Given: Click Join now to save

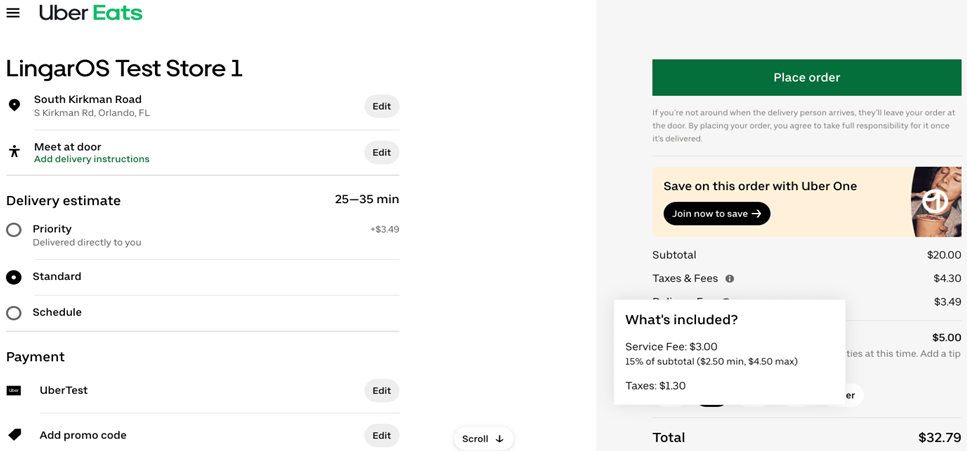Looking at the screenshot, I should pyautogui.click(x=716, y=214).
